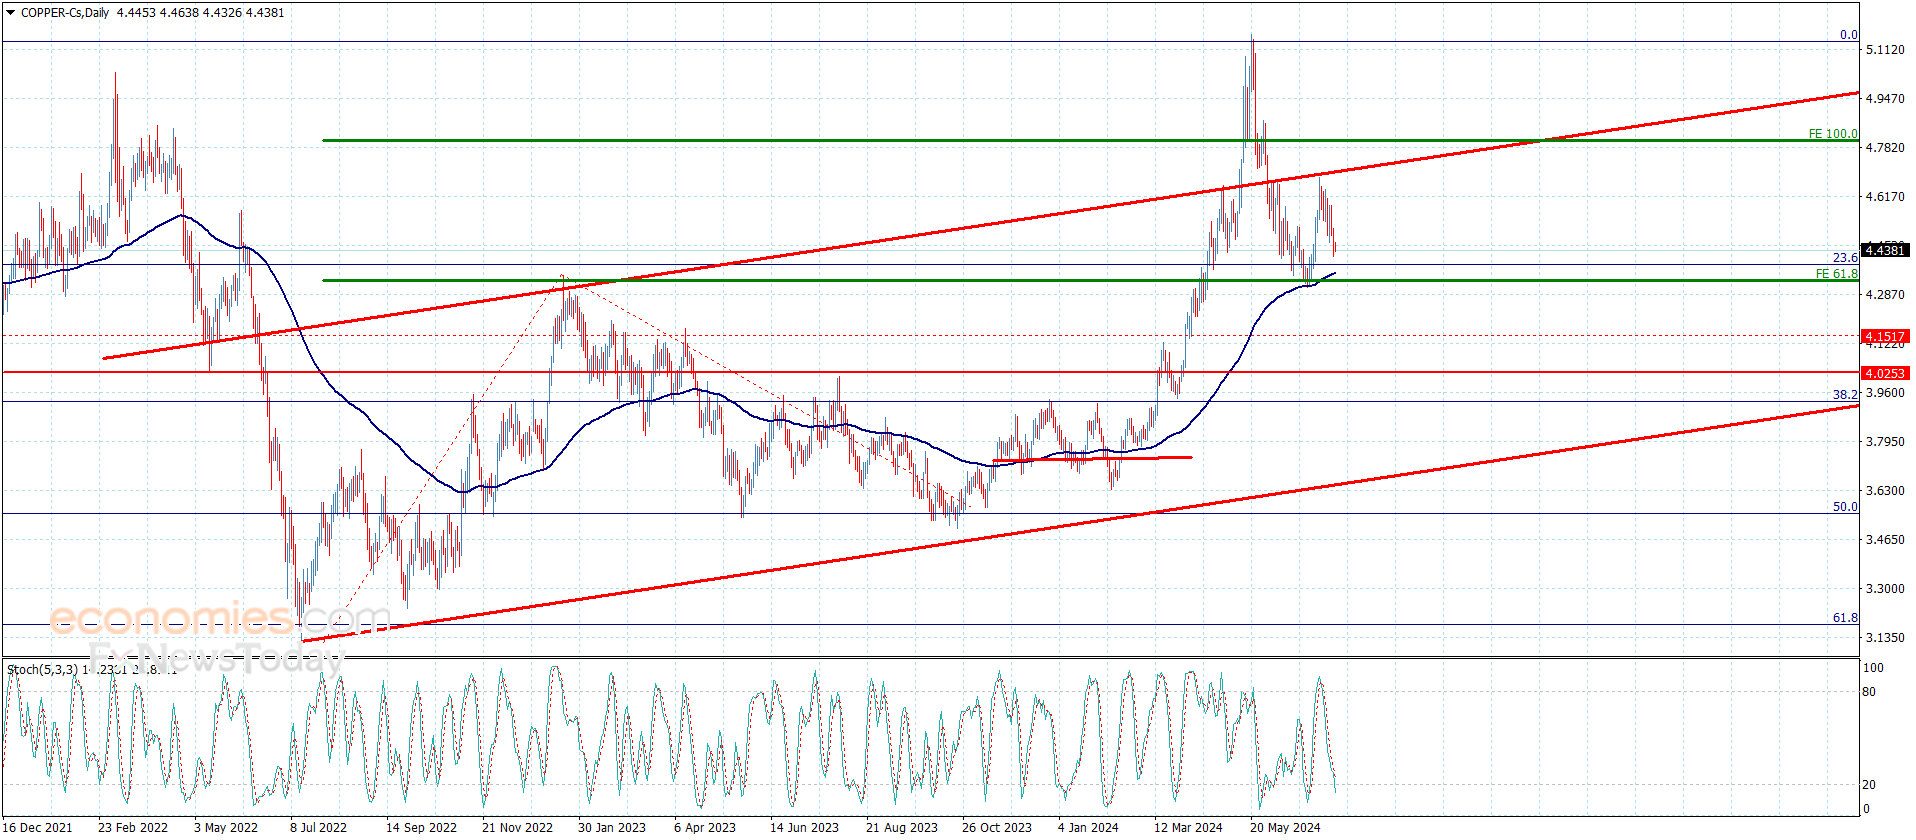Select the red 4.1517 price level tag
Screen dimensions: 1916x840
coord(1885,336)
